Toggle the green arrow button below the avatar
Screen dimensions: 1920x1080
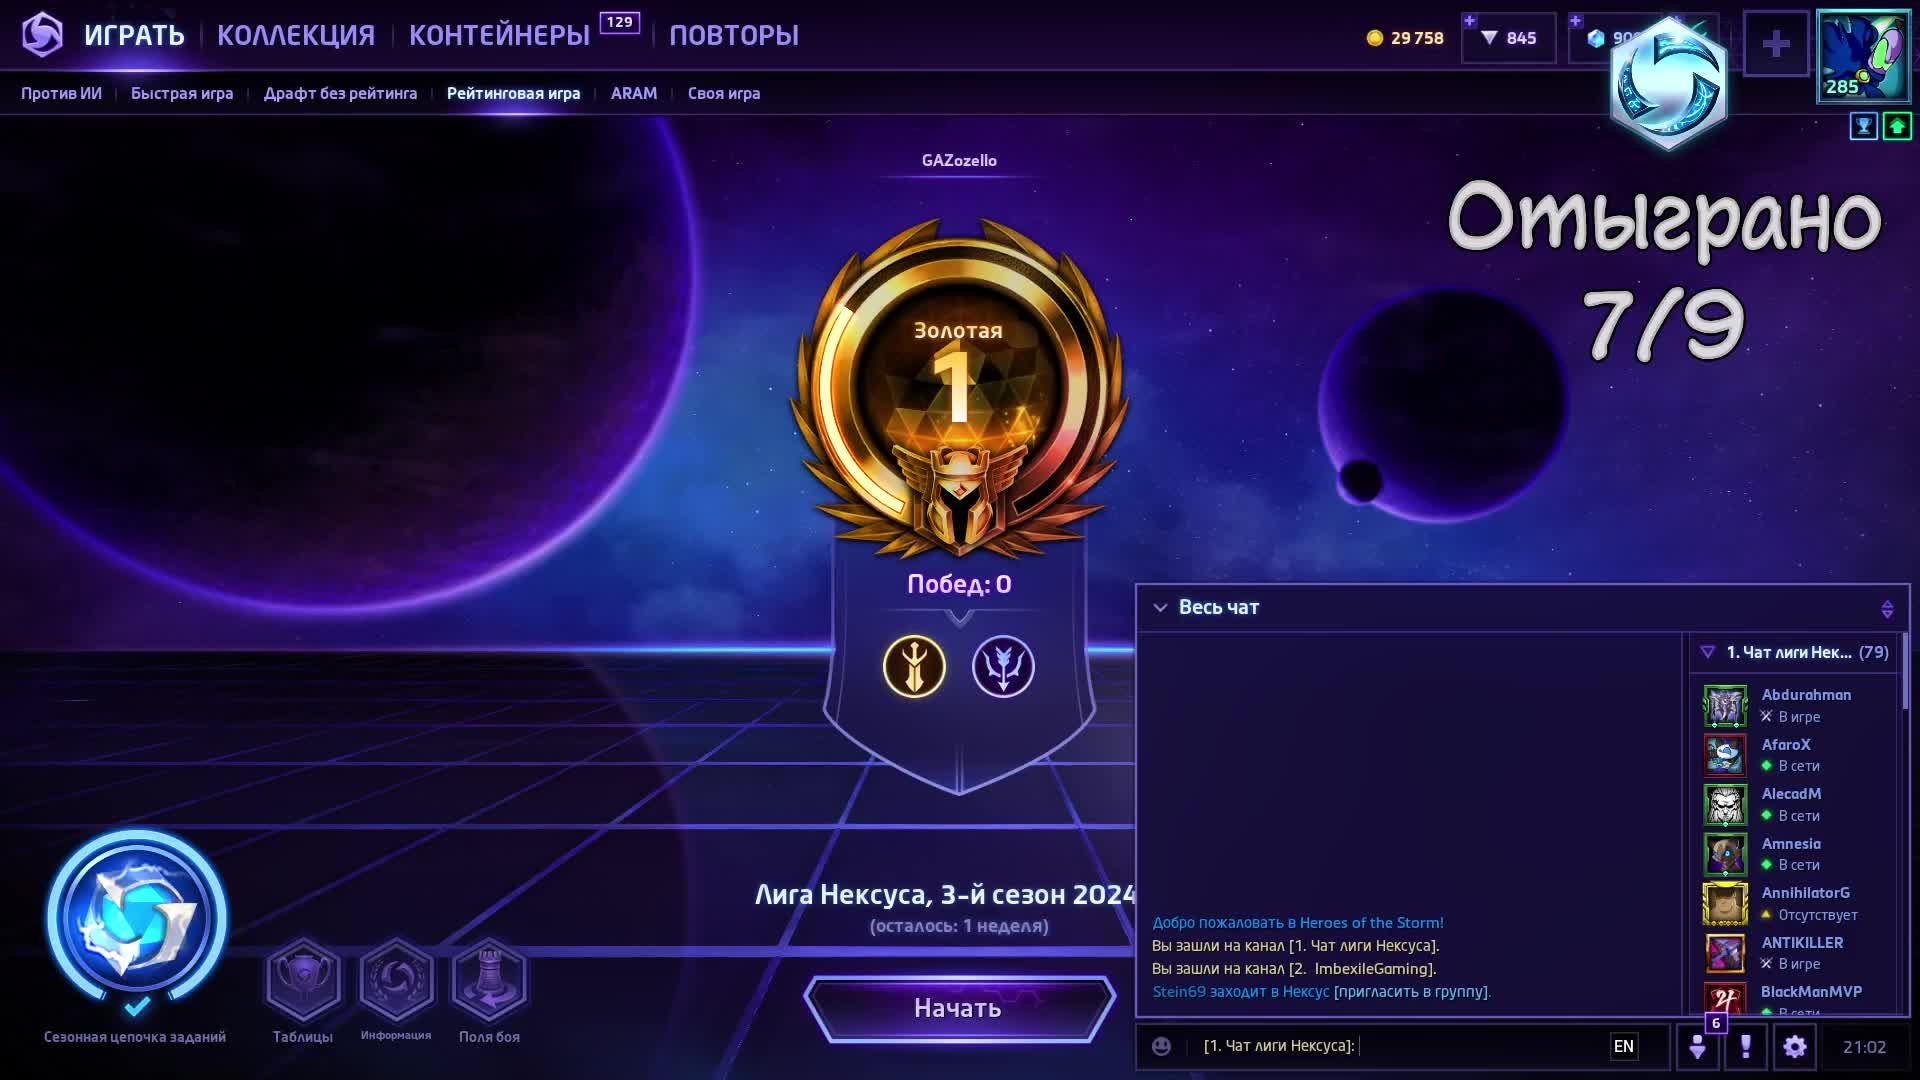pyautogui.click(x=1897, y=126)
